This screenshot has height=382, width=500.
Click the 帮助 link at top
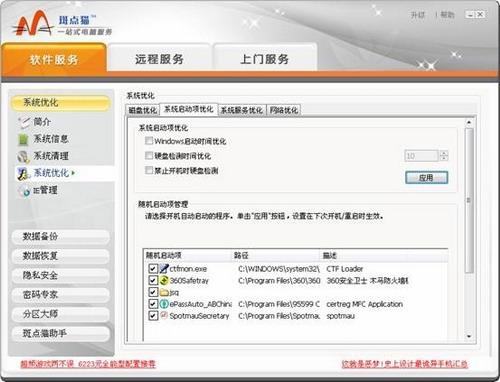pyautogui.click(x=447, y=15)
